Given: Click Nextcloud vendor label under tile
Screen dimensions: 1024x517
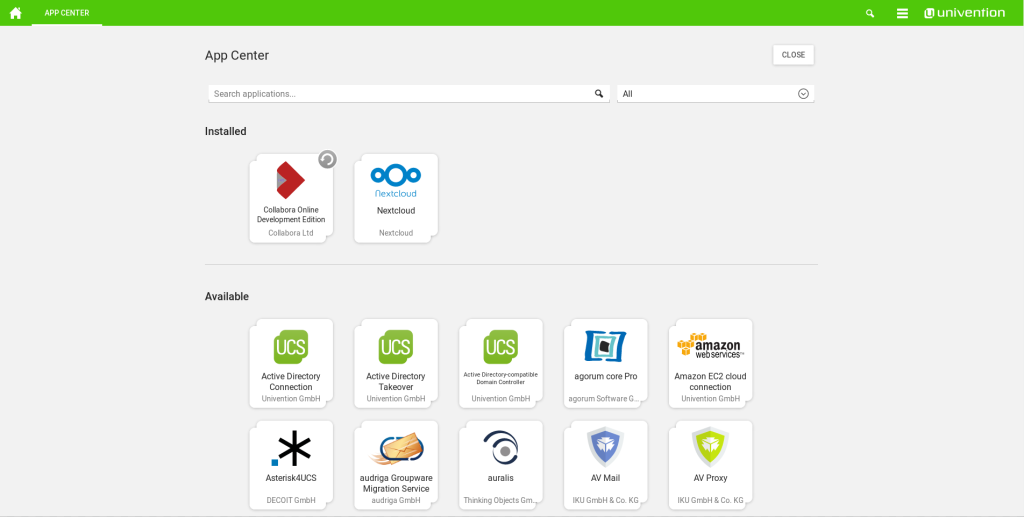Looking at the screenshot, I should 396,233.
